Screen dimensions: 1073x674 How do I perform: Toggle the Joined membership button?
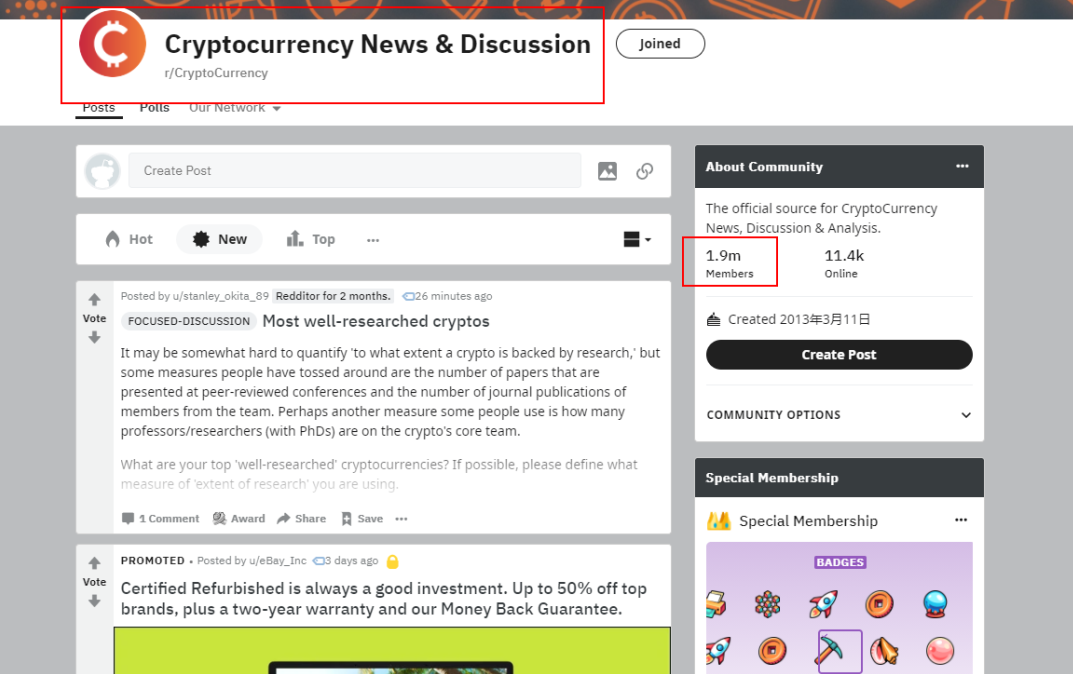(660, 44)
